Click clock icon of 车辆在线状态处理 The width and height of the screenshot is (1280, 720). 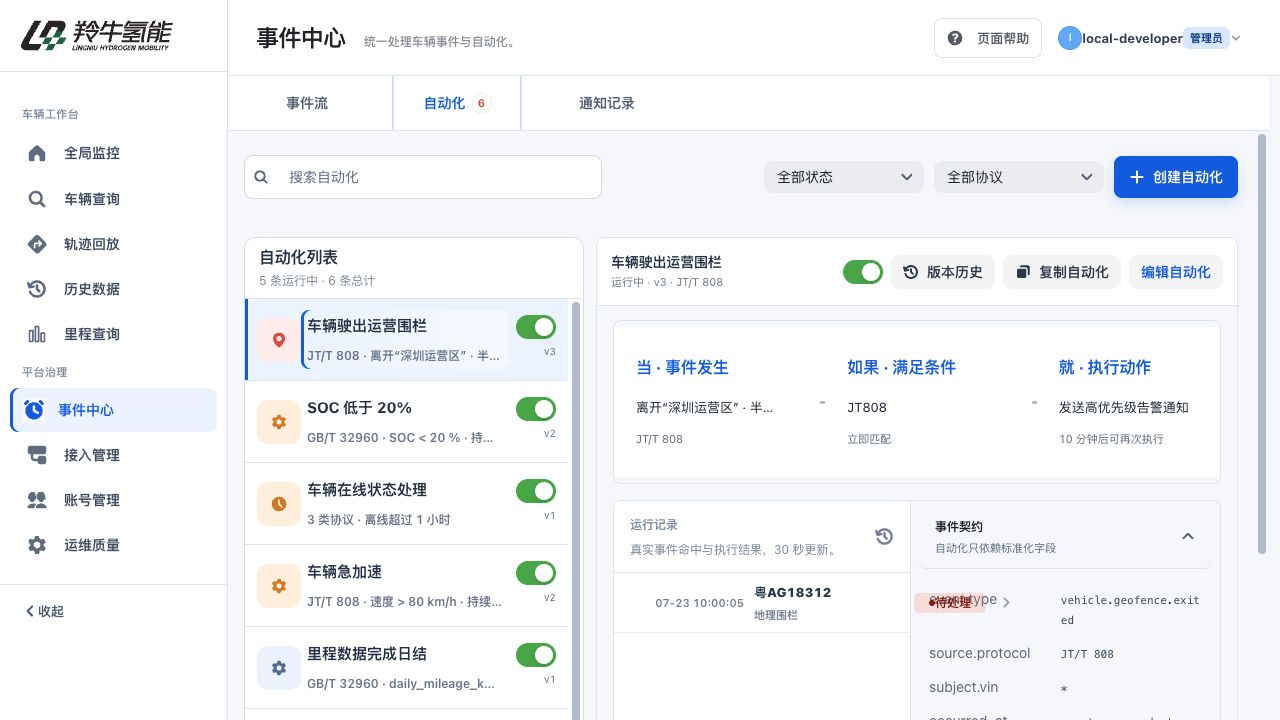tap(279, 504)
